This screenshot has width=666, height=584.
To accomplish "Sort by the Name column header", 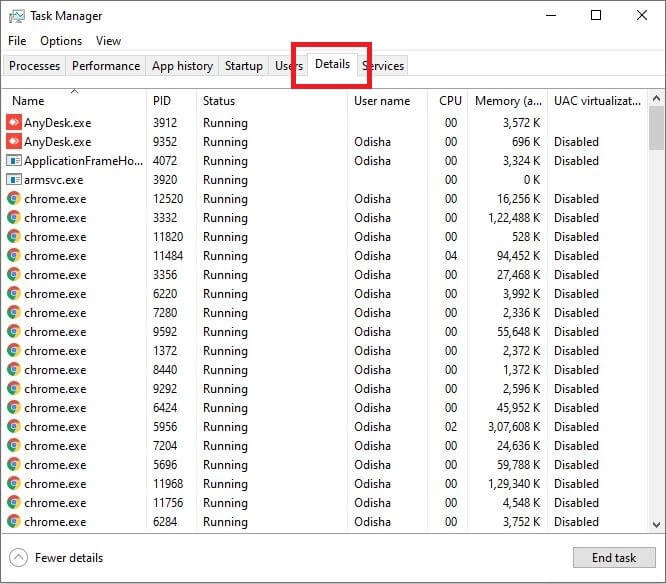I will coord(75,101).
